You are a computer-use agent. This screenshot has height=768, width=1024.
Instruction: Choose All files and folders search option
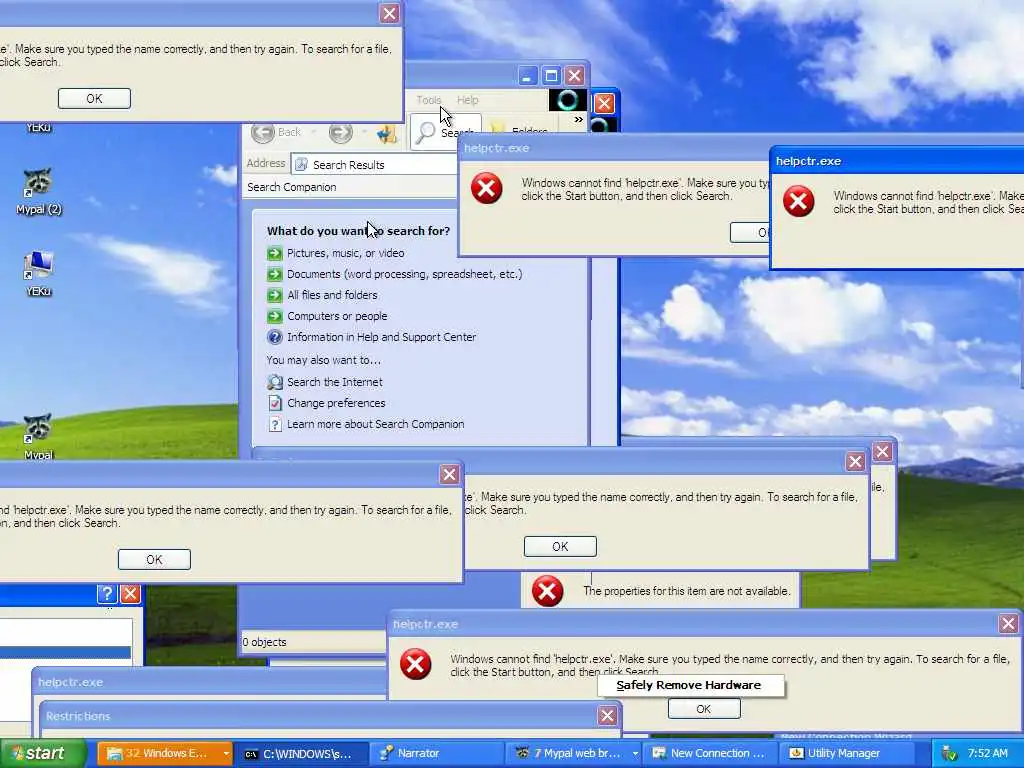click(332, 295)
